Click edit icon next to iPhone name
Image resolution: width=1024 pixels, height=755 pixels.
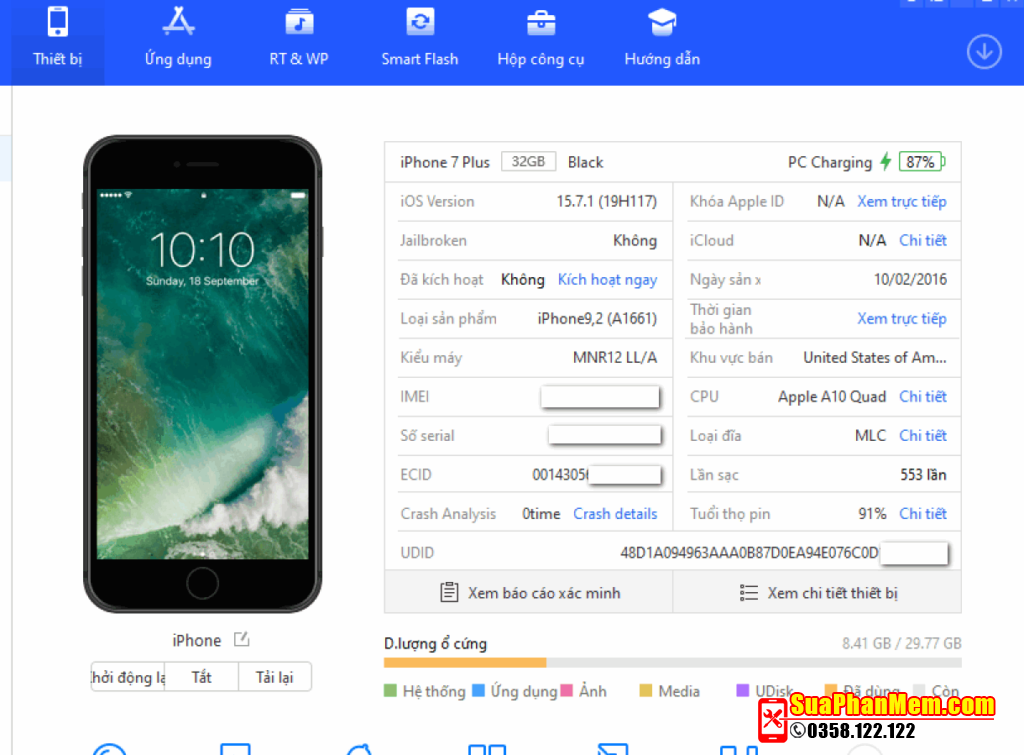click(241, 640)
